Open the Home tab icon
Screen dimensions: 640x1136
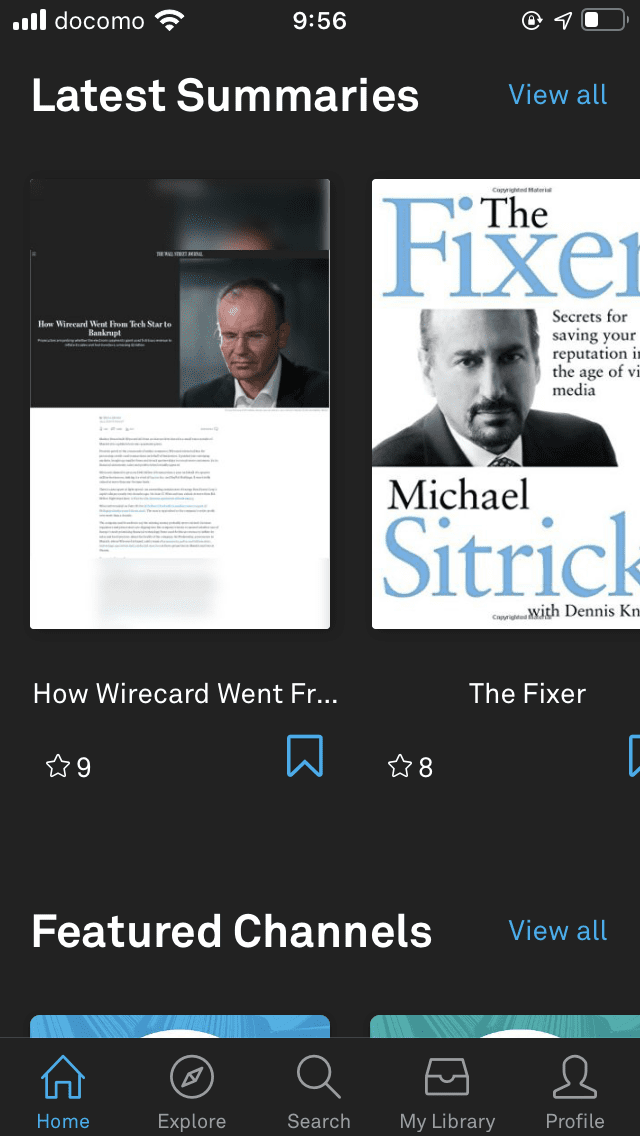point(63,1077)
